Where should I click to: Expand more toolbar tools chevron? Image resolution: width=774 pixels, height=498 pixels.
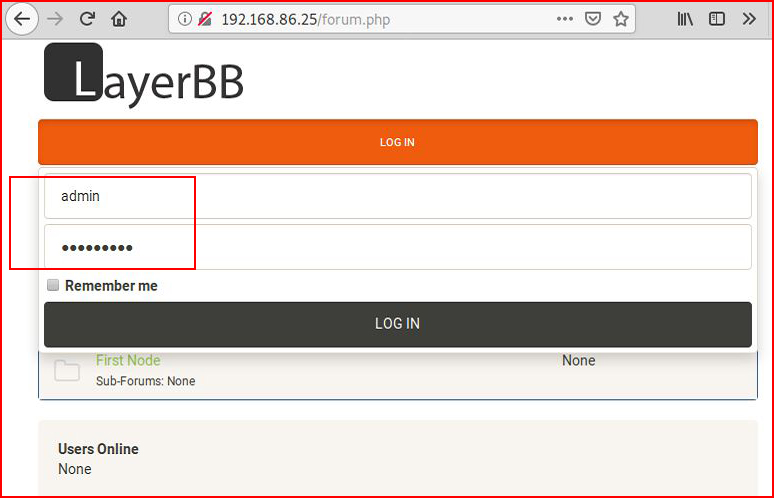(x=749, y=19)
